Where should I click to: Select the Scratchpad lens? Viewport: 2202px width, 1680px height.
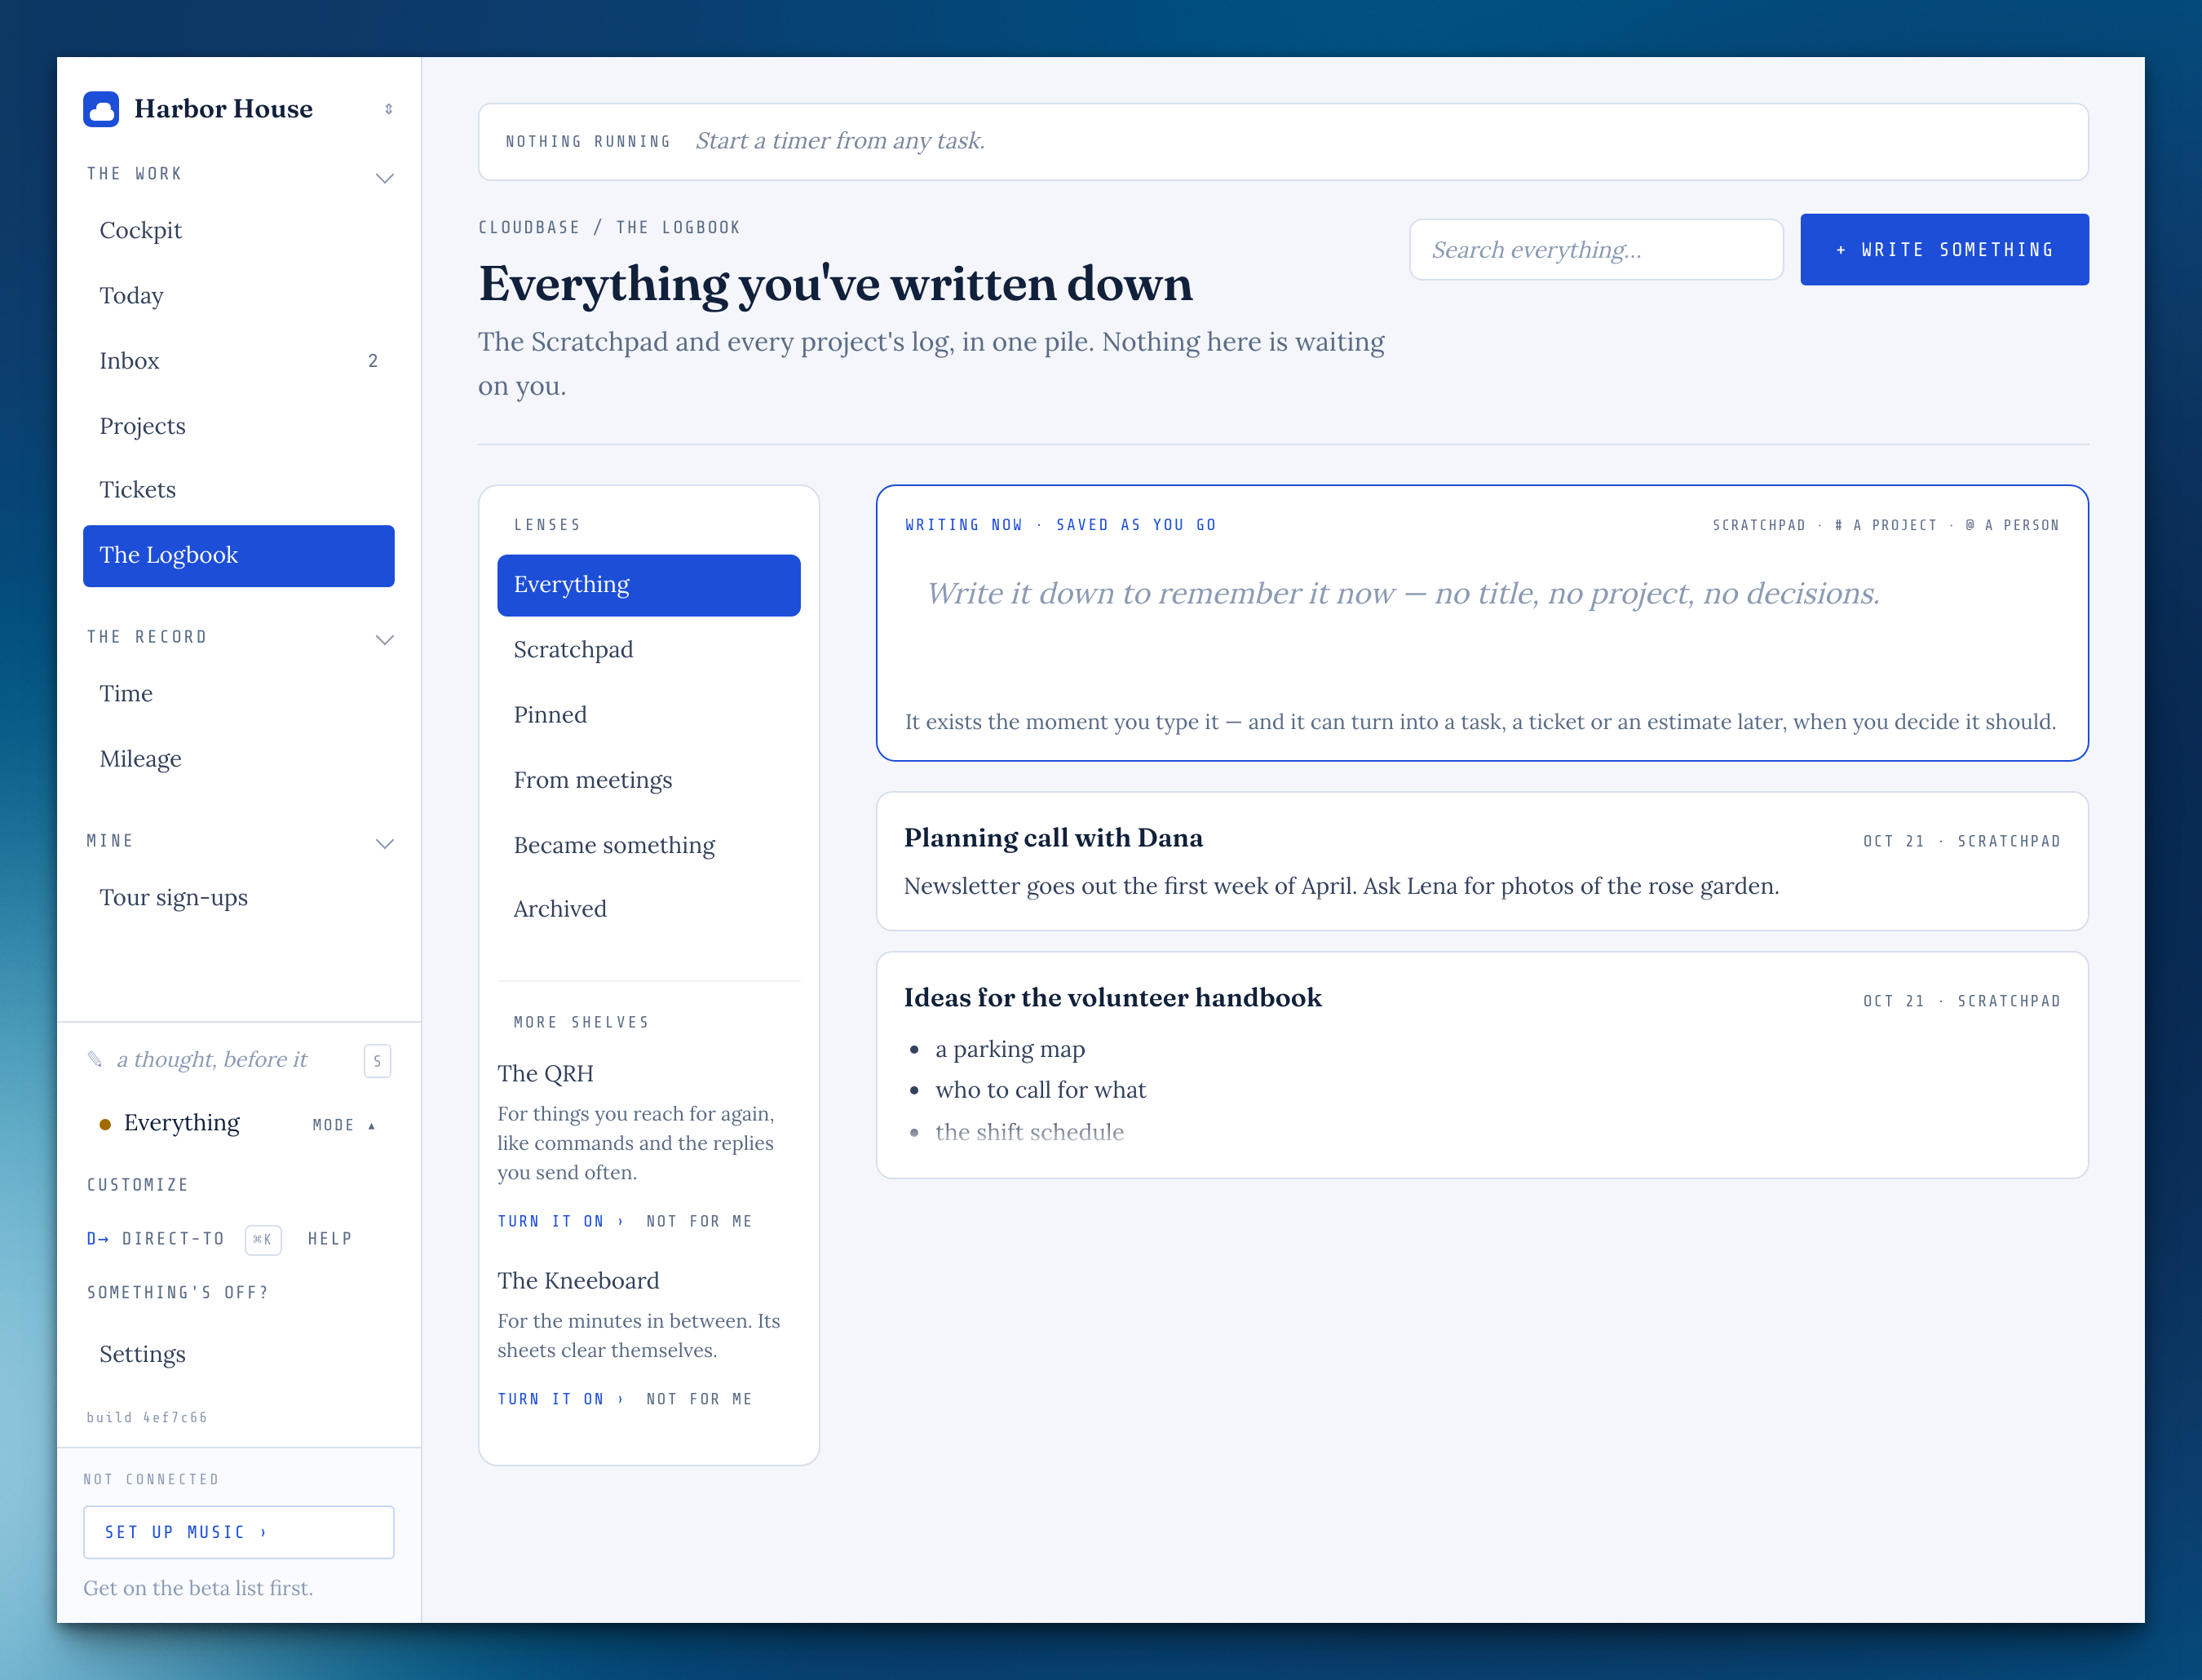pyautogui.click(x=649, y=649)
